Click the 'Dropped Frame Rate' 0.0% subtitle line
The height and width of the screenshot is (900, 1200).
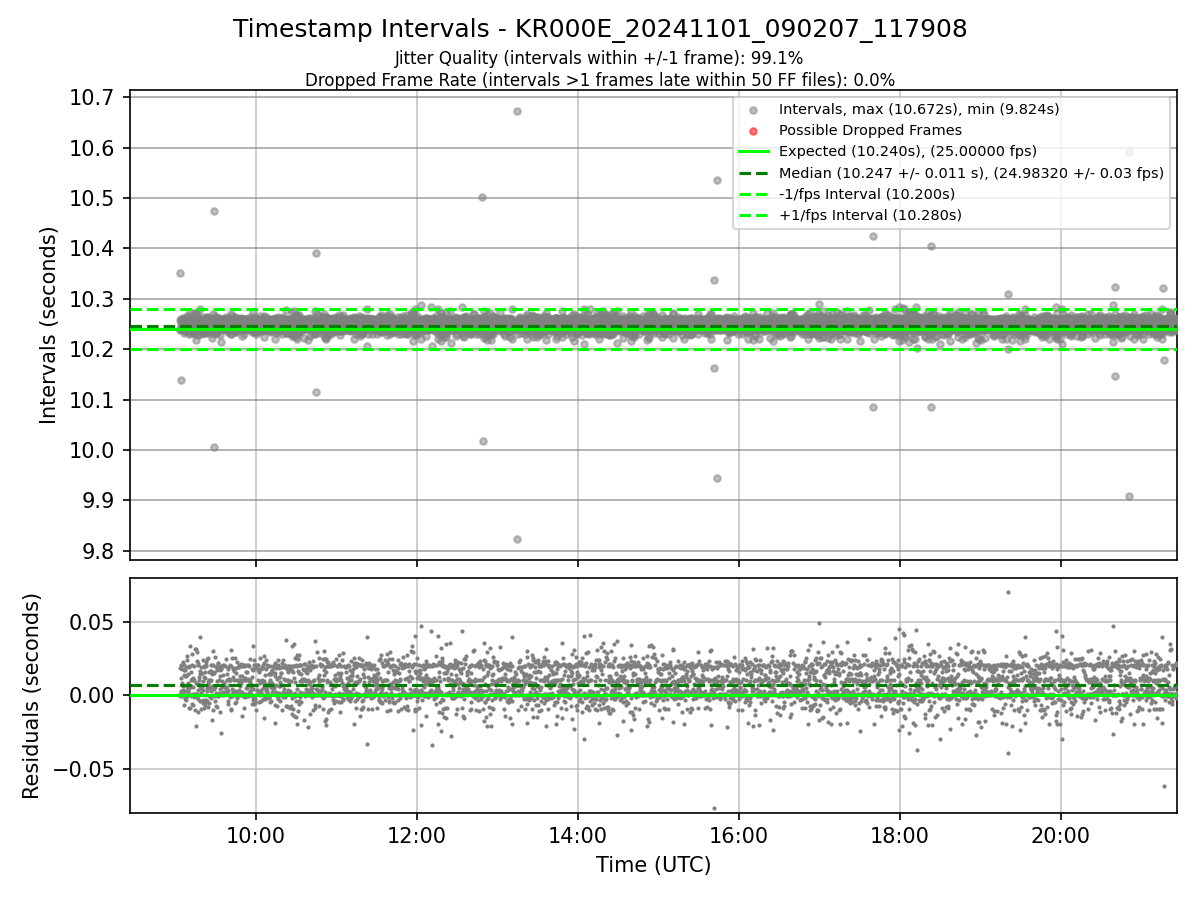pos(600,79)
